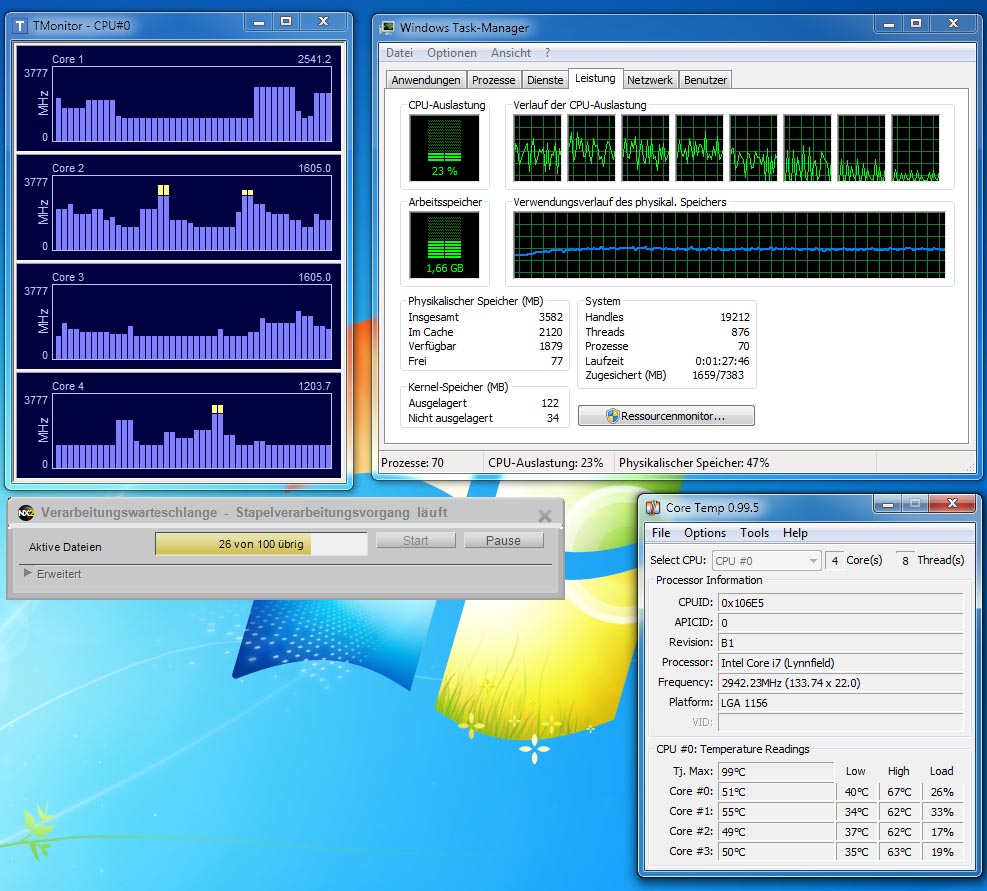Click the Revision field showing B1

click(x=840, y=643)
